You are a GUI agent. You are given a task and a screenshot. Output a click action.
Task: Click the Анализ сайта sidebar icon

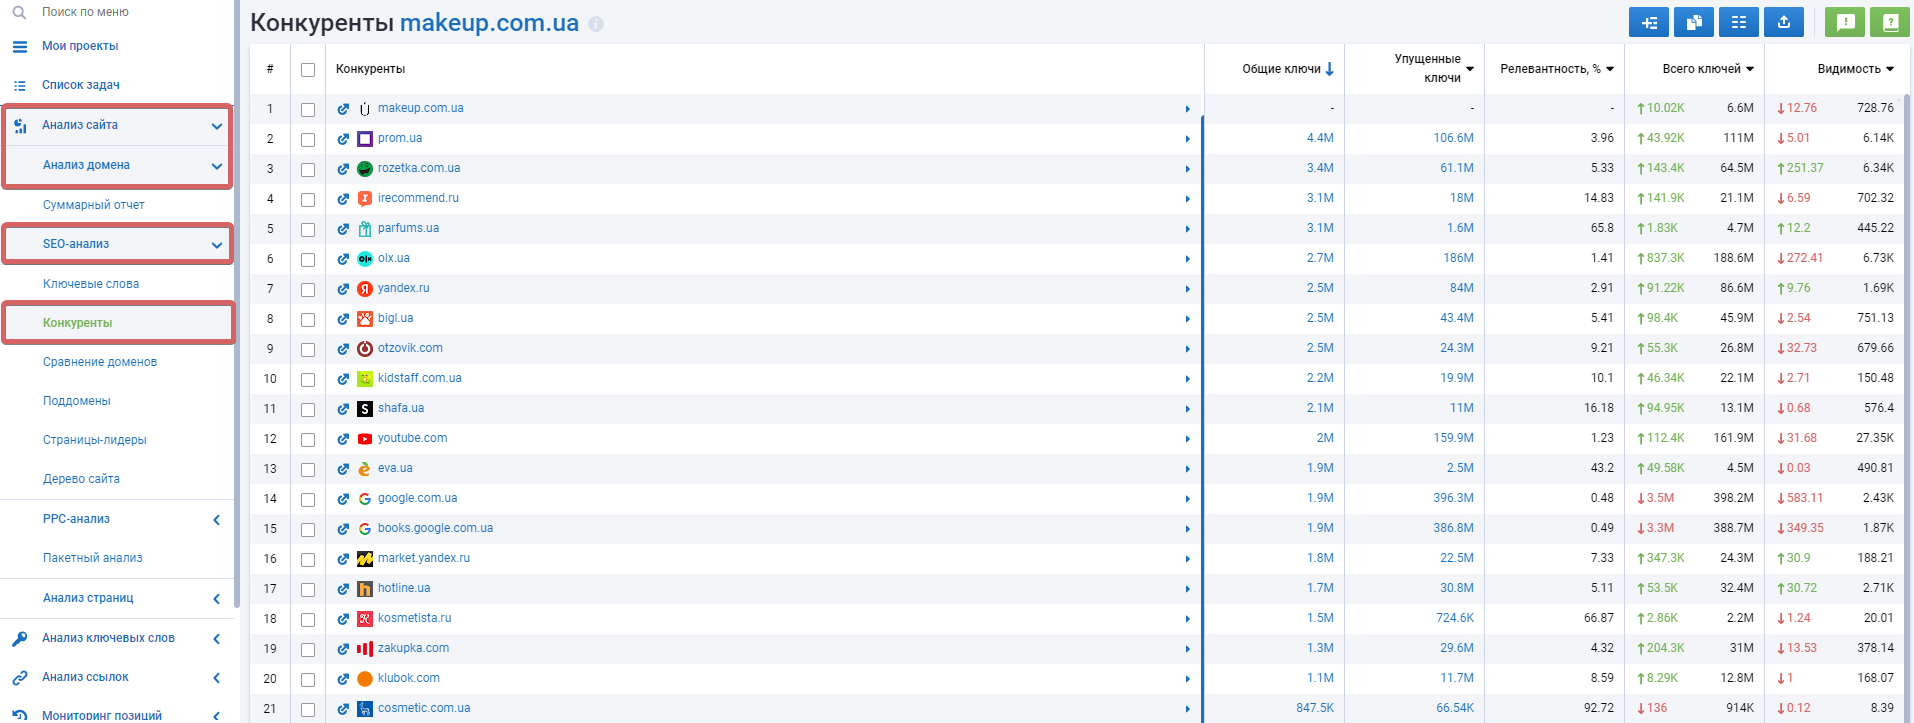[20, 125]
